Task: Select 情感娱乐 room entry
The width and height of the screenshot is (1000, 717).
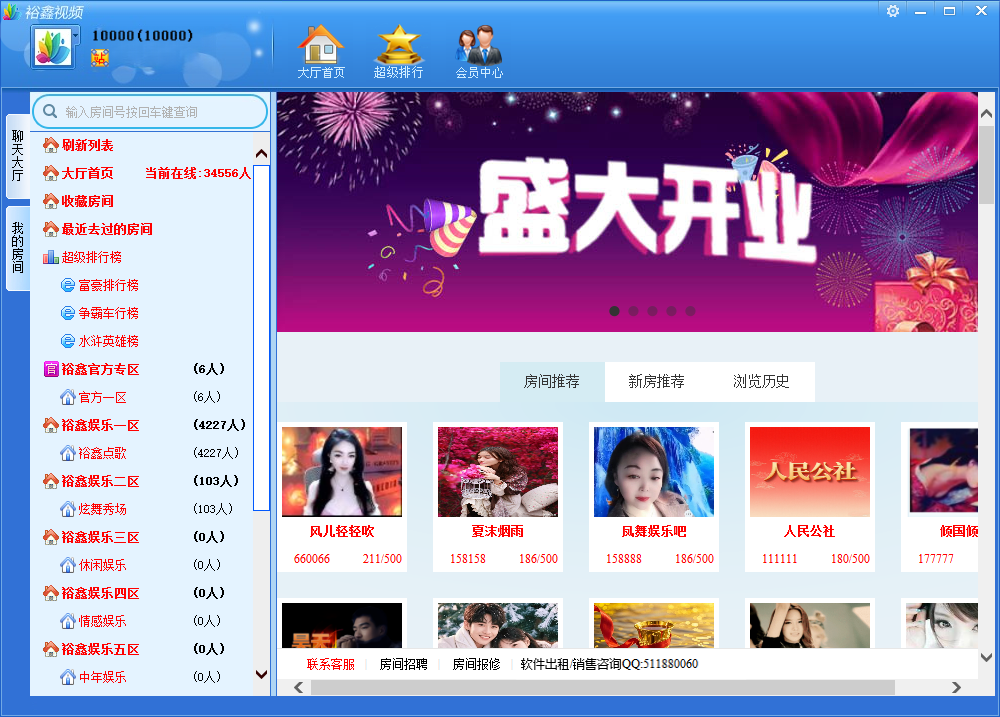Action: pos(102,621)
